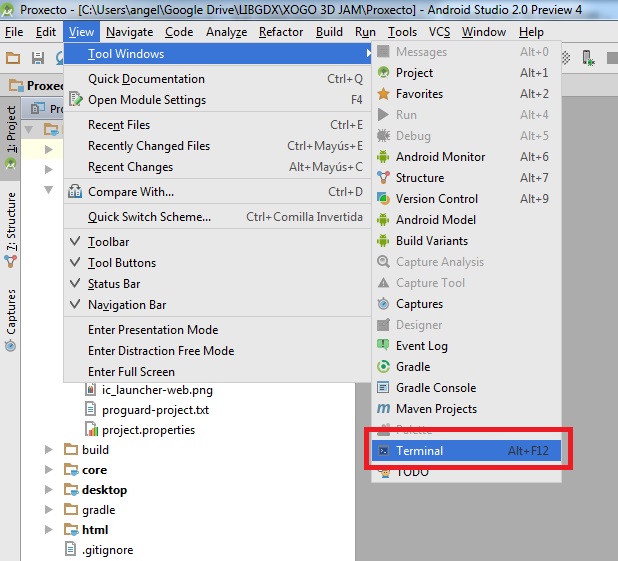Screen dimensions: 618x561
Task: Open the Version Control tool window
Action: [466, 199]
